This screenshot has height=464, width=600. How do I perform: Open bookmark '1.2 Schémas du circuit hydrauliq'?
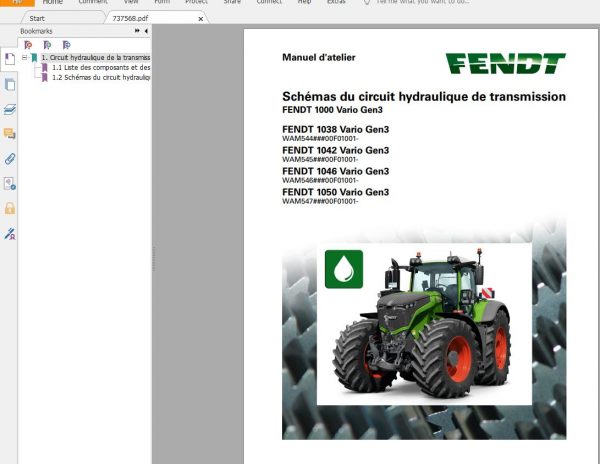click(x=101, y=78)
